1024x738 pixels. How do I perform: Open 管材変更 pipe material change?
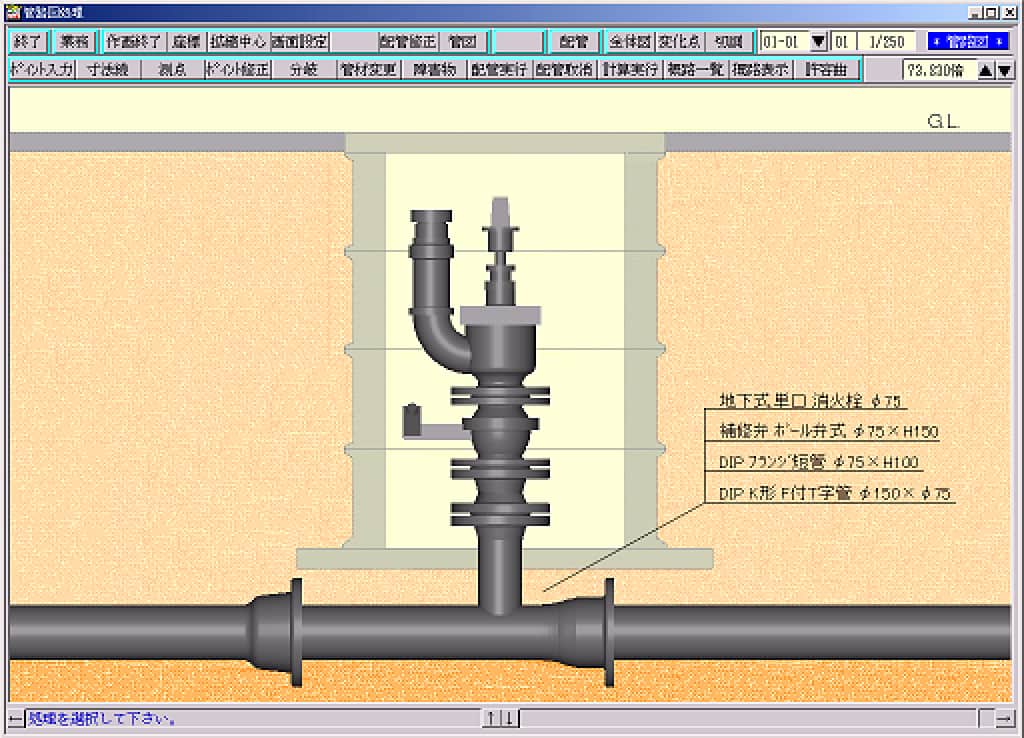[369, 70]
